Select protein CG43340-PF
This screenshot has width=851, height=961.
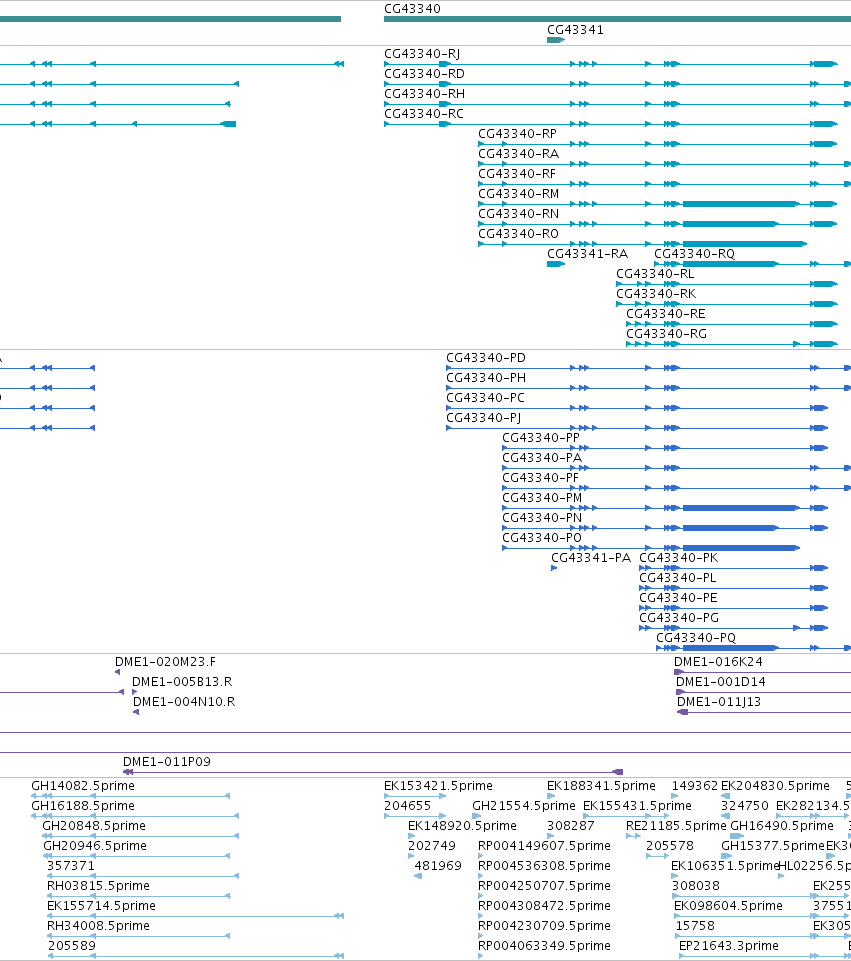coord(540,477)
